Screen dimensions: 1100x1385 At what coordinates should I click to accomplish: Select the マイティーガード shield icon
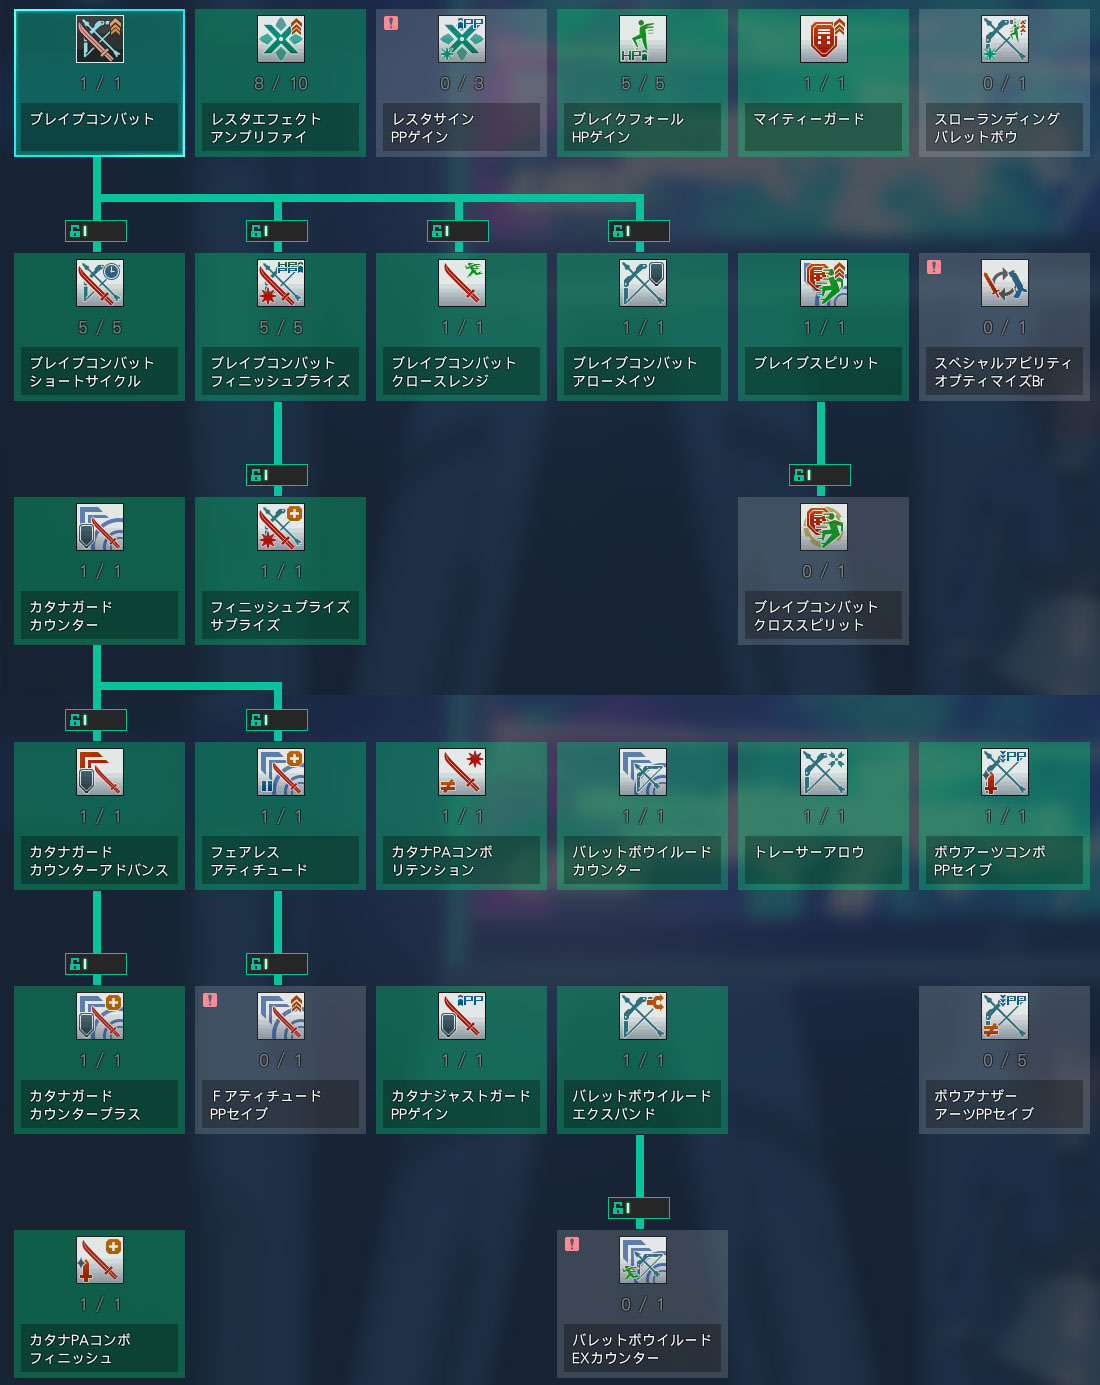click(x=823, y=40)
